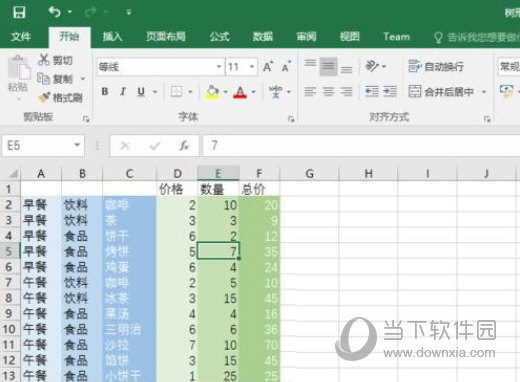Toggle Italic formatting
The image size is (520, 382).
(x=123, y=91)
